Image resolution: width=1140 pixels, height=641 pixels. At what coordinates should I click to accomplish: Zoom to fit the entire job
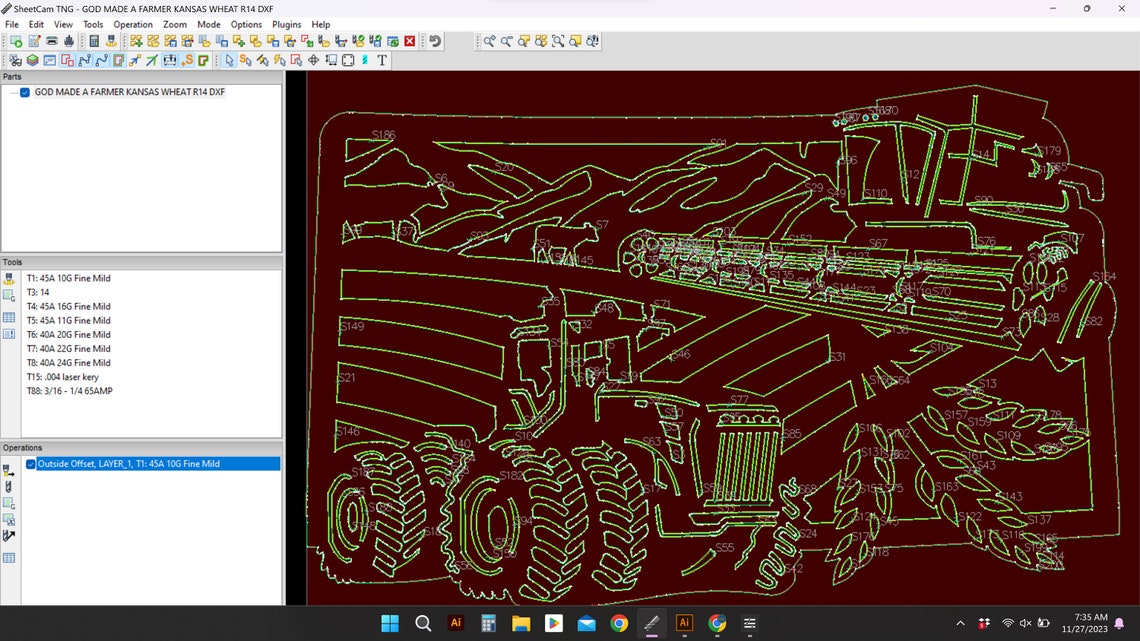558,41
